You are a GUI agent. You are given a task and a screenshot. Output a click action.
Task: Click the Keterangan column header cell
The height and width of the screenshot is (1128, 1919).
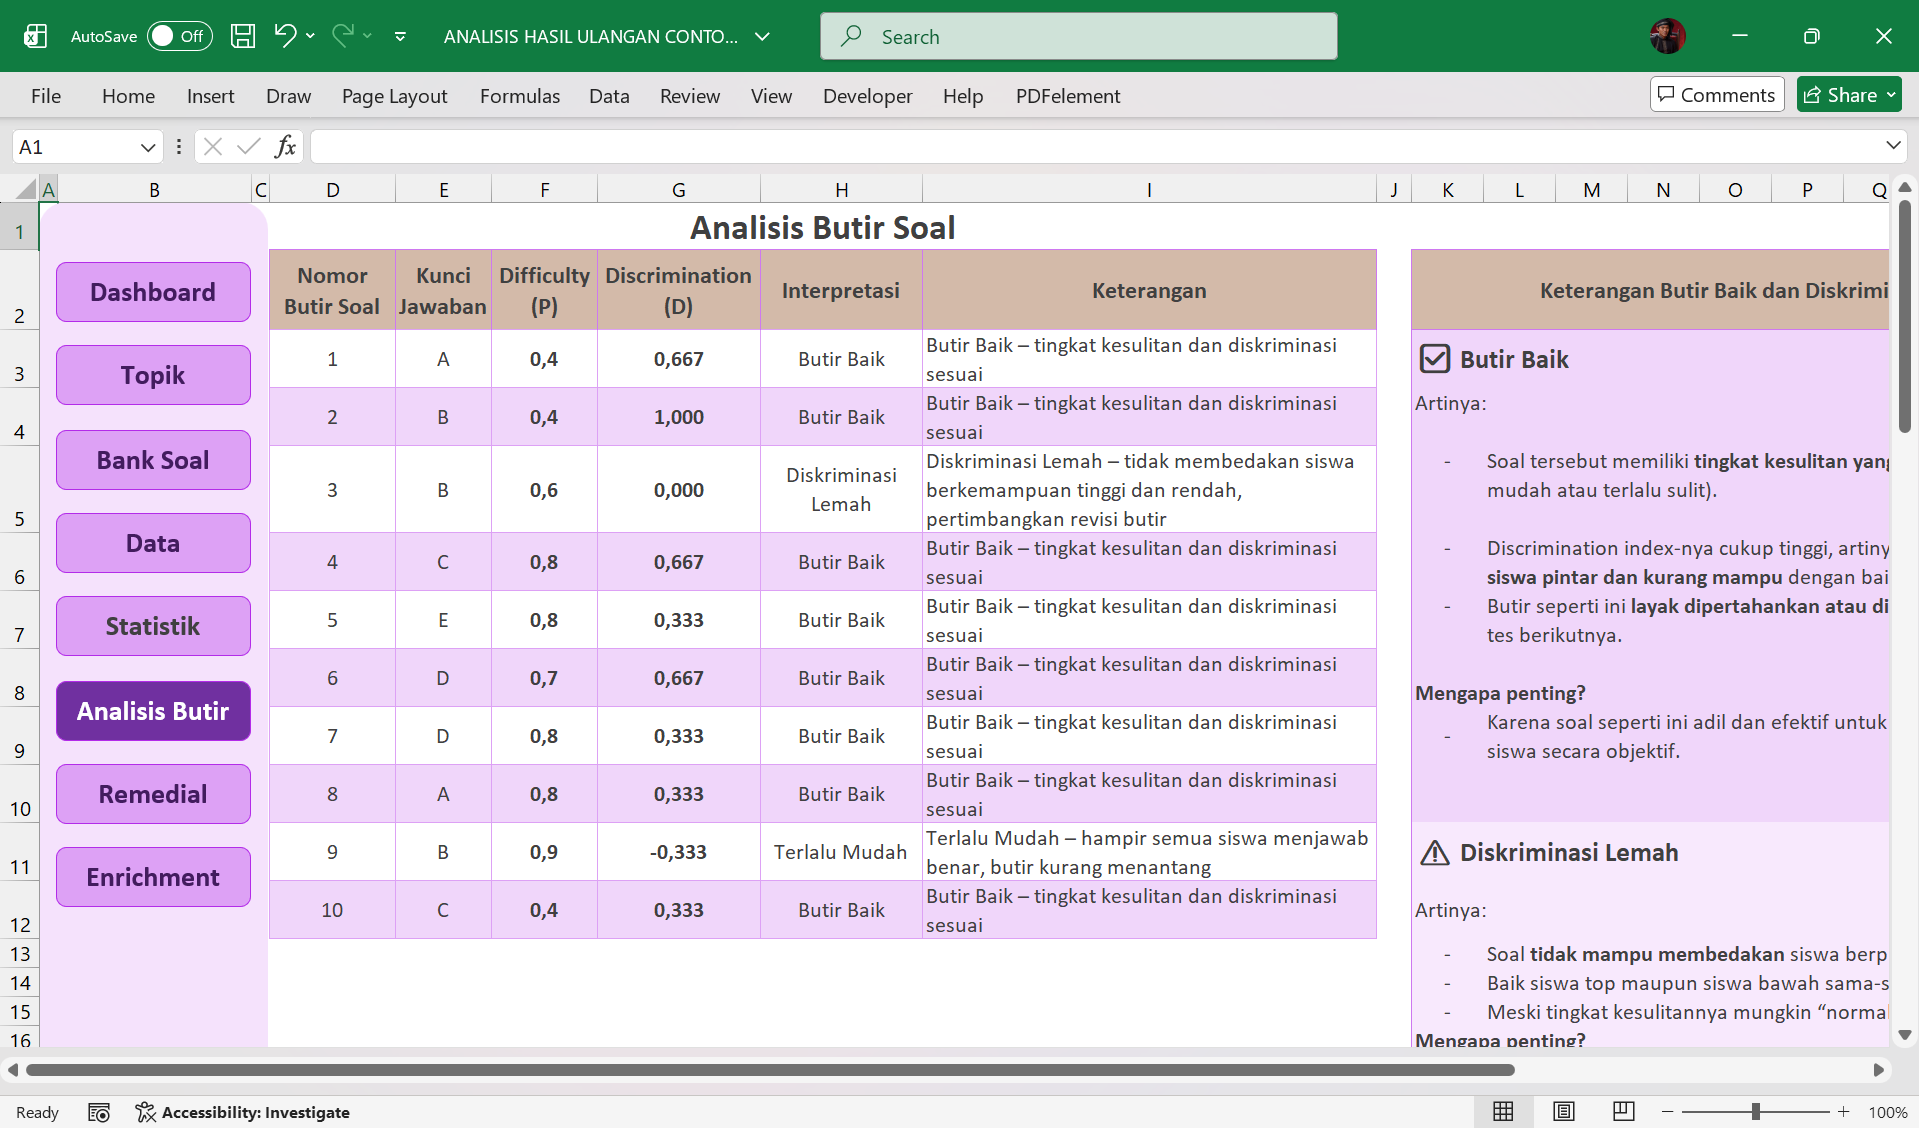(1149, 290)
